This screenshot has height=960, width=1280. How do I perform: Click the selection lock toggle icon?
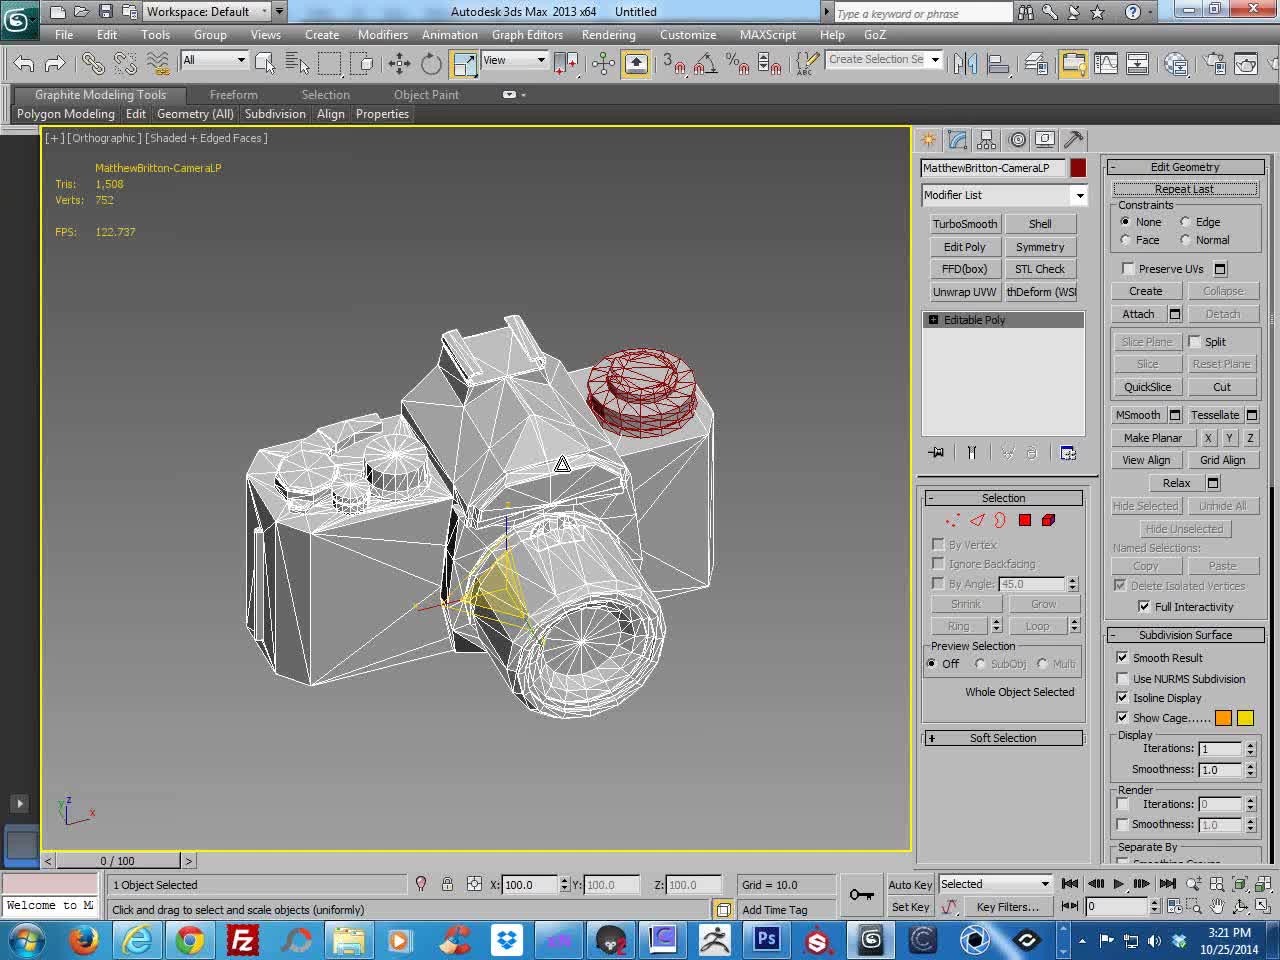click(447, 884)
